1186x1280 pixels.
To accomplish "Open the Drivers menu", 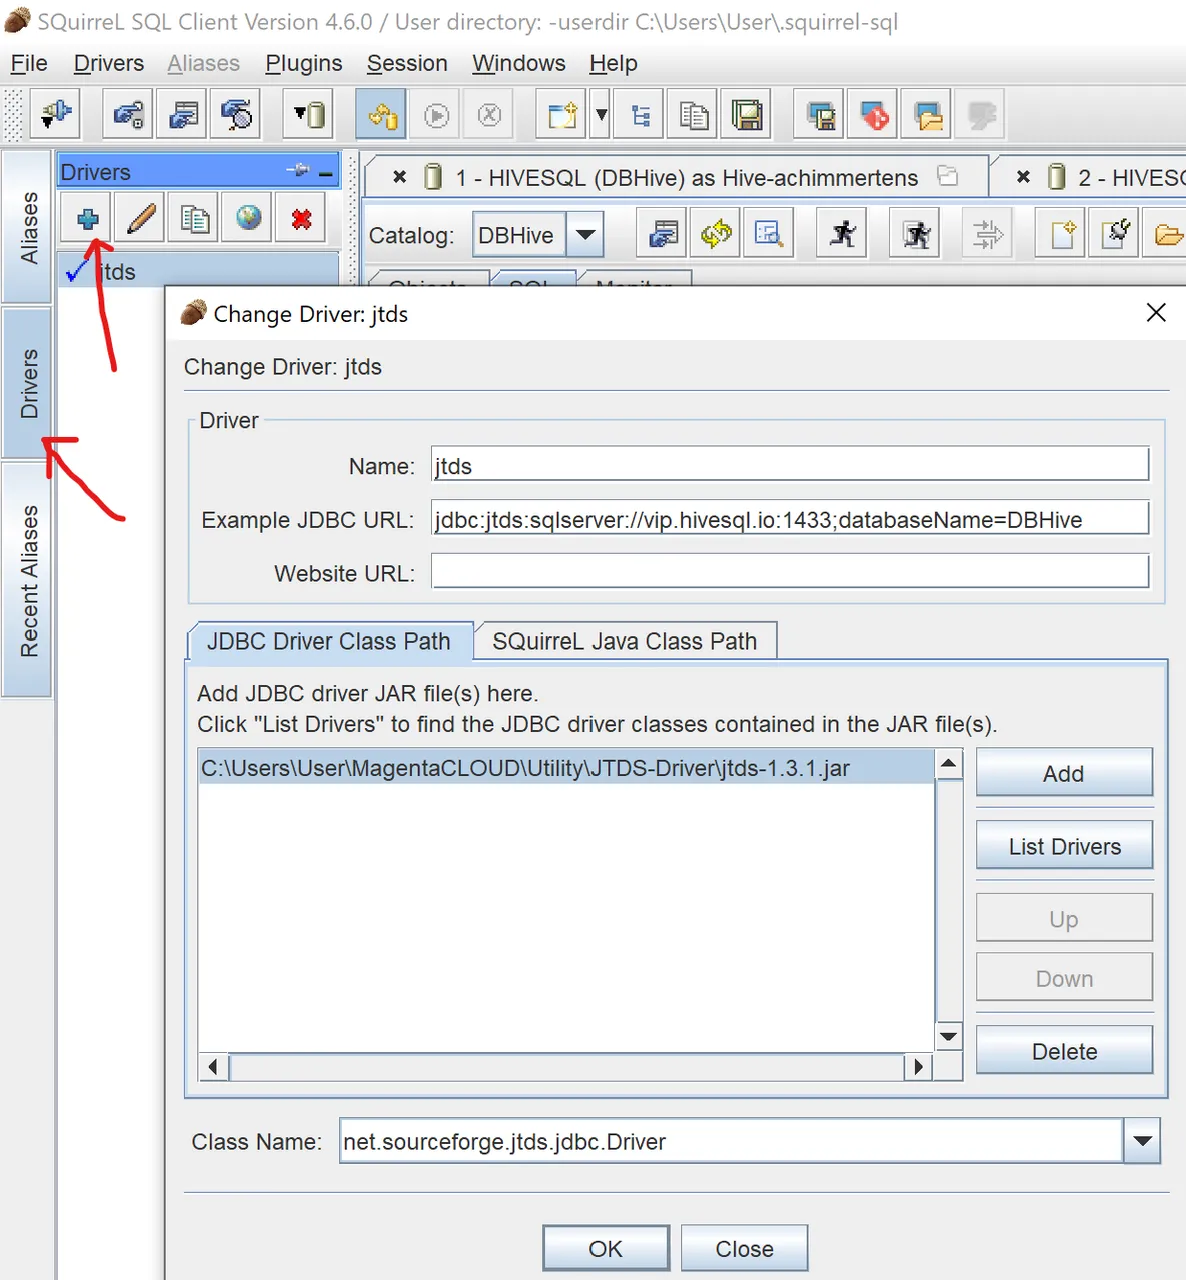I will [x=108, y=63].
